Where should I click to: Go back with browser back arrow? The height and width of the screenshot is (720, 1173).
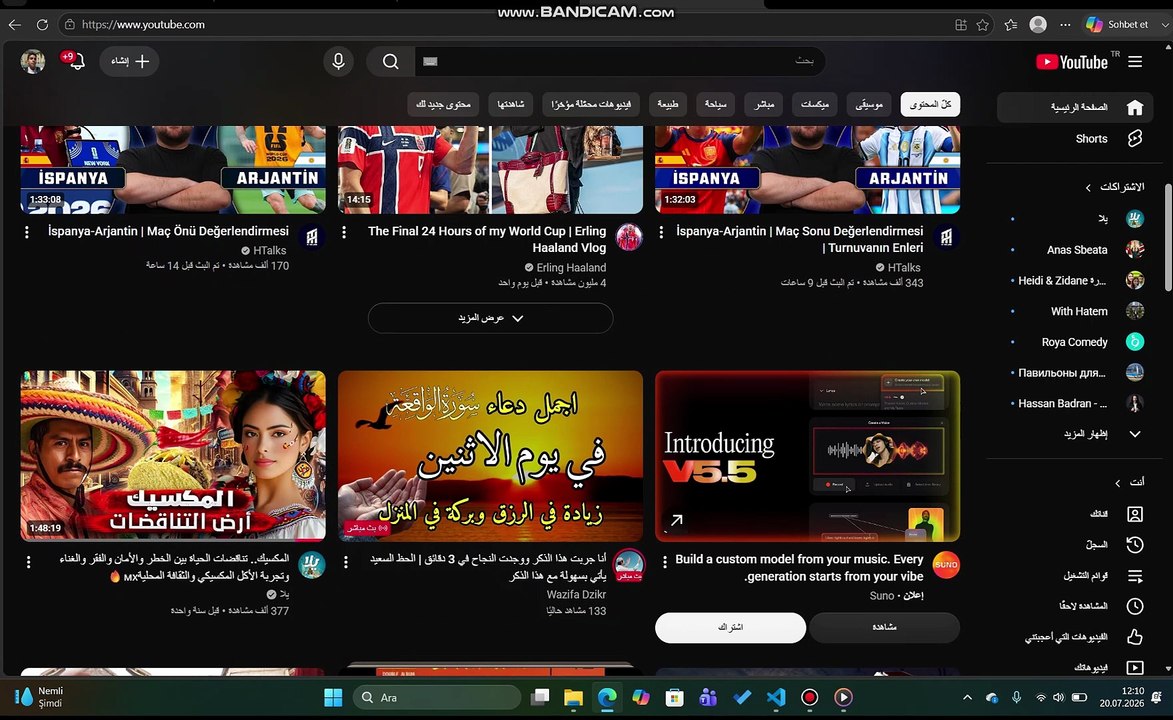point(15,25)
